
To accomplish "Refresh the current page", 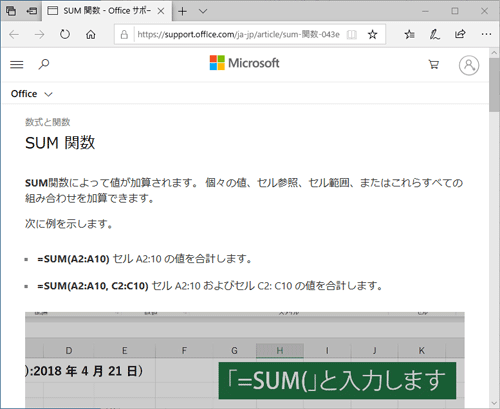I will click(x=65, y=34).
